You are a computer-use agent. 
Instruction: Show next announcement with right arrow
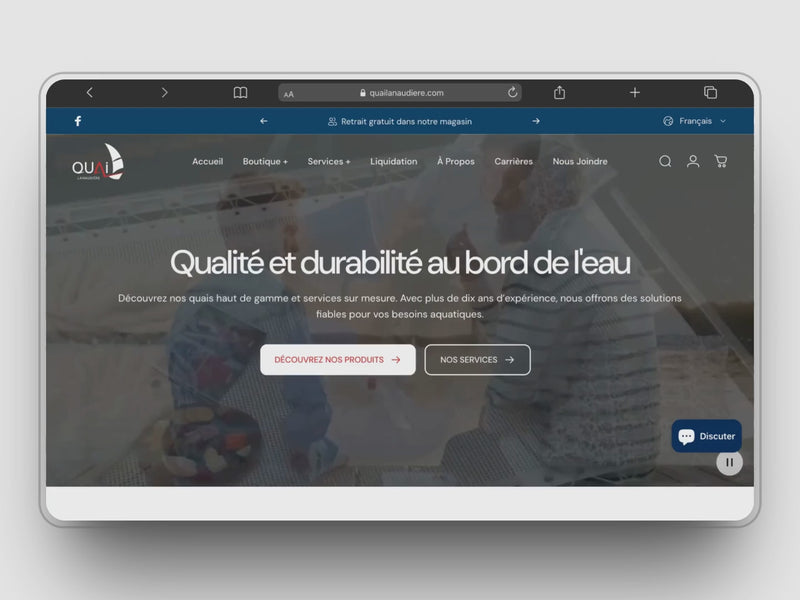(536, 121)
